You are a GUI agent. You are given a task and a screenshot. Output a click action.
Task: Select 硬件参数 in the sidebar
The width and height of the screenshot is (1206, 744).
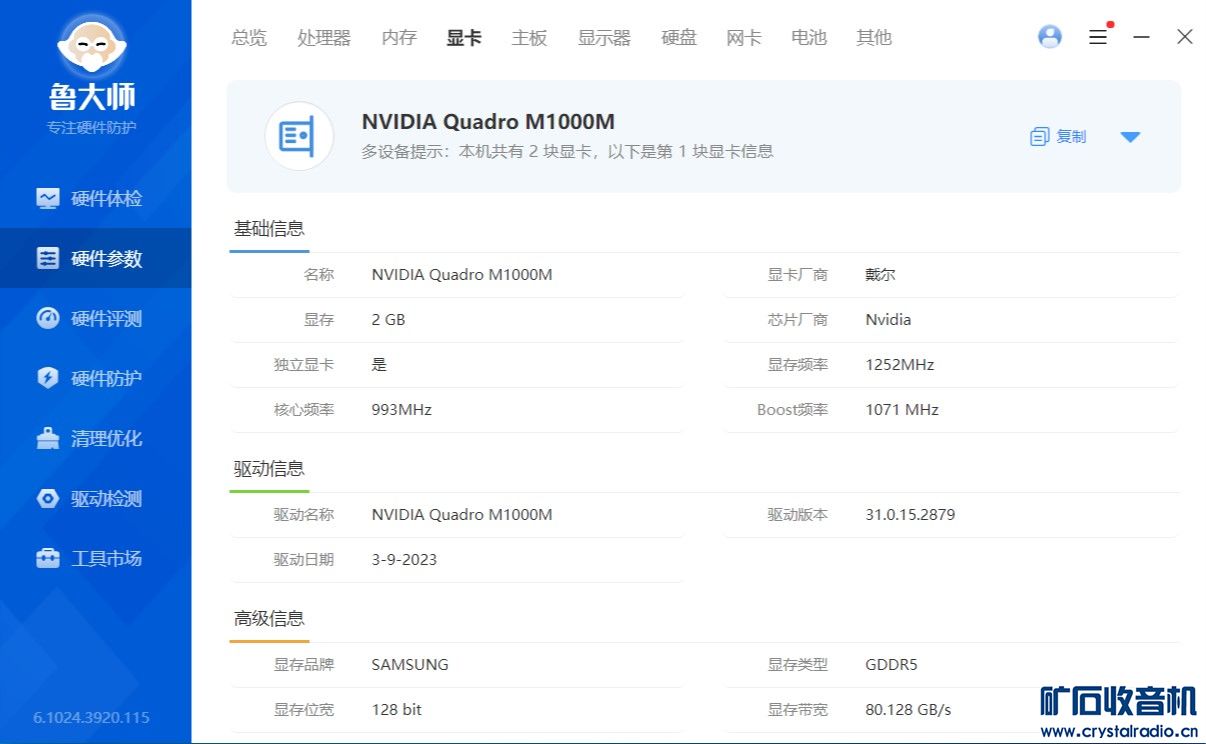pyautogui.click(x=95, y=258)
